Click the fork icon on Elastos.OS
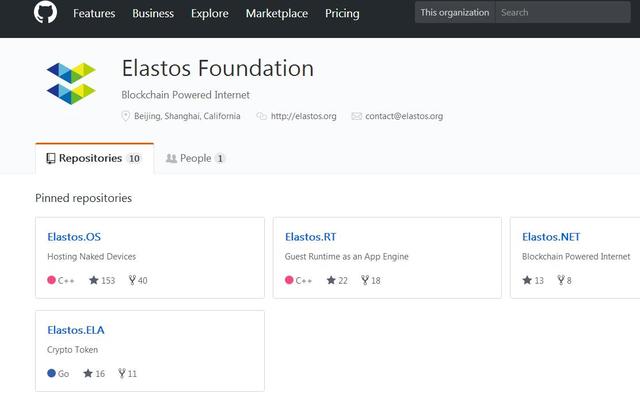The width and height of the screenshot is (640, 397). (132, 280)
